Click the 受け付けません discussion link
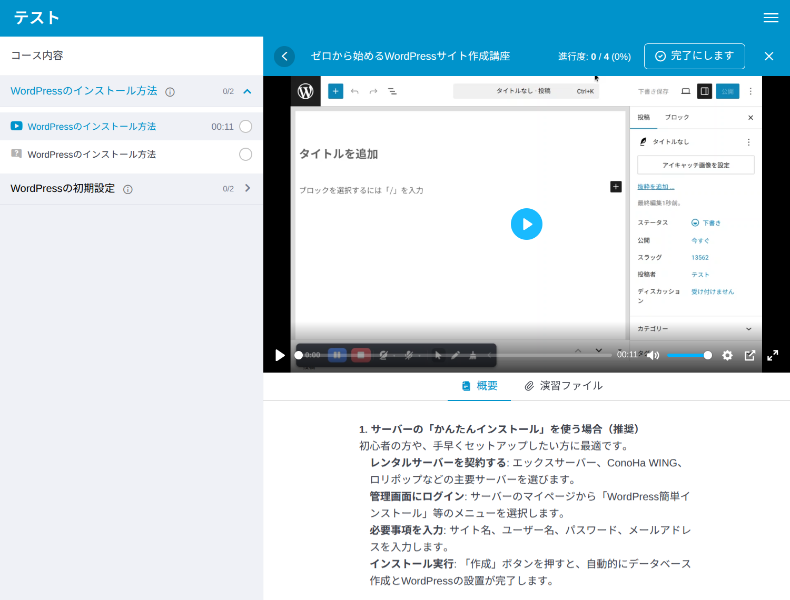The width and height of the screenshot is (790, 600). [712, 292]
